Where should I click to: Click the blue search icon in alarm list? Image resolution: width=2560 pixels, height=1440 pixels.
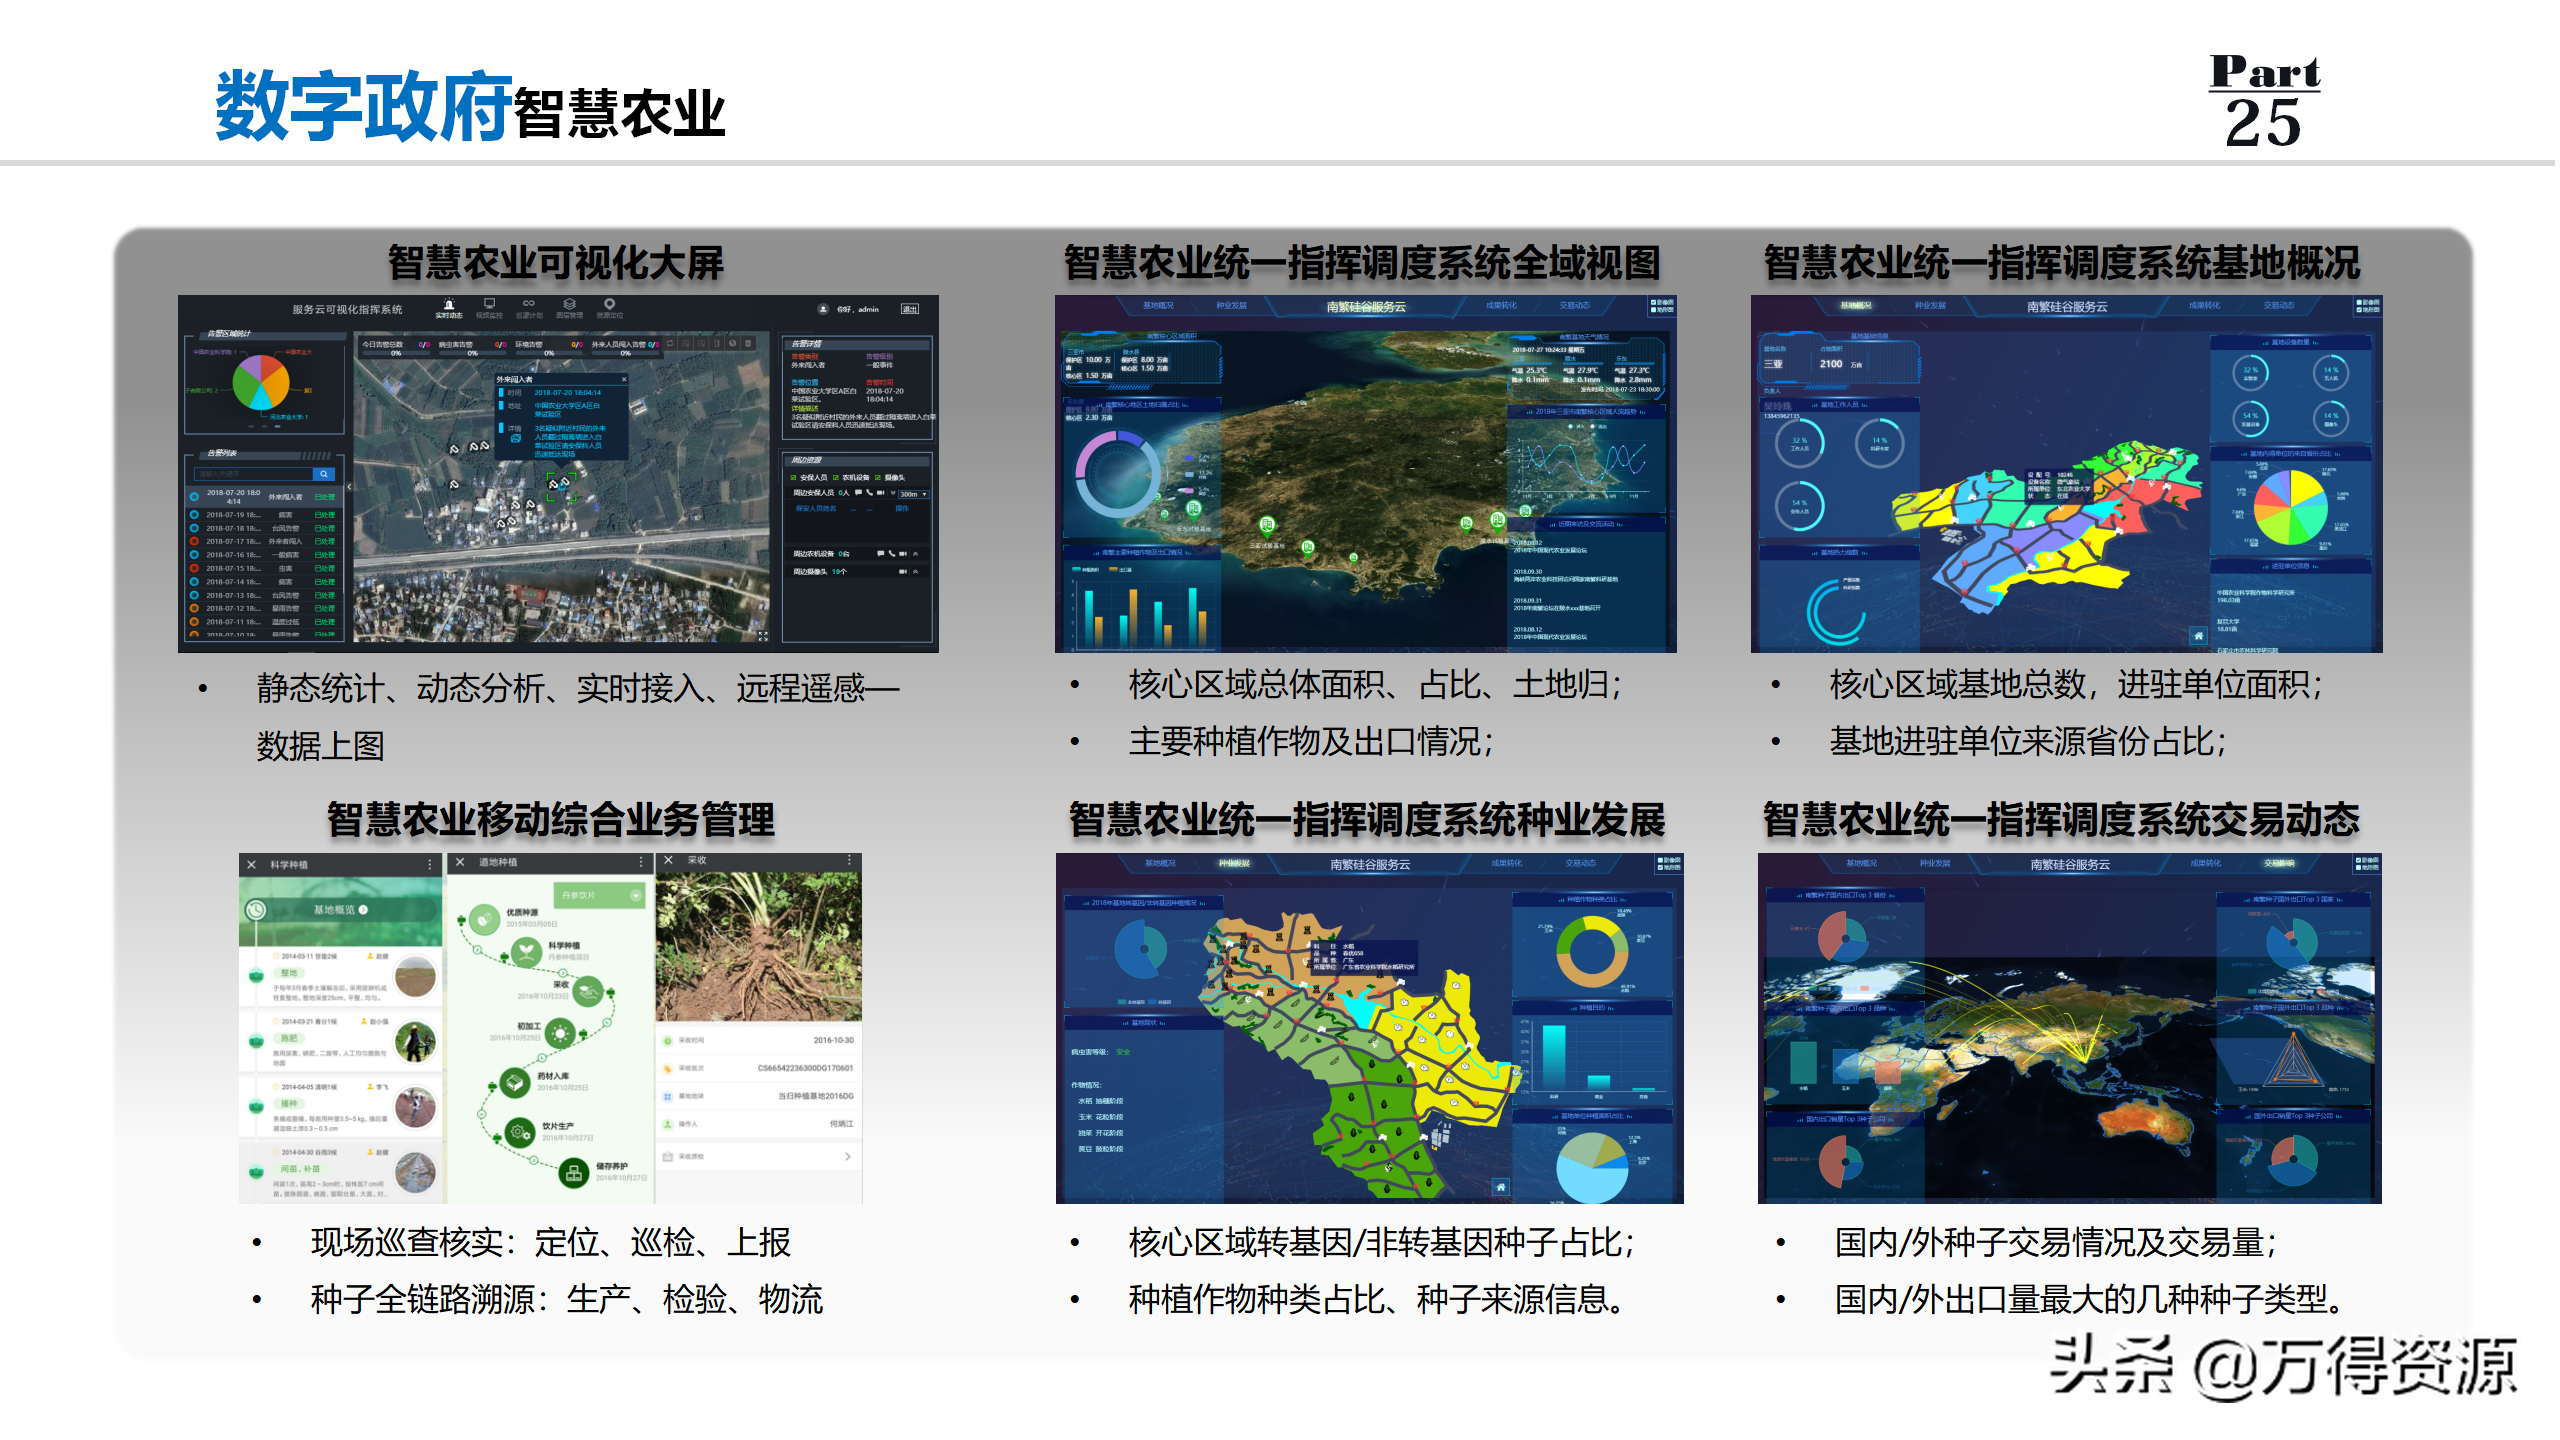pos(323,474)
